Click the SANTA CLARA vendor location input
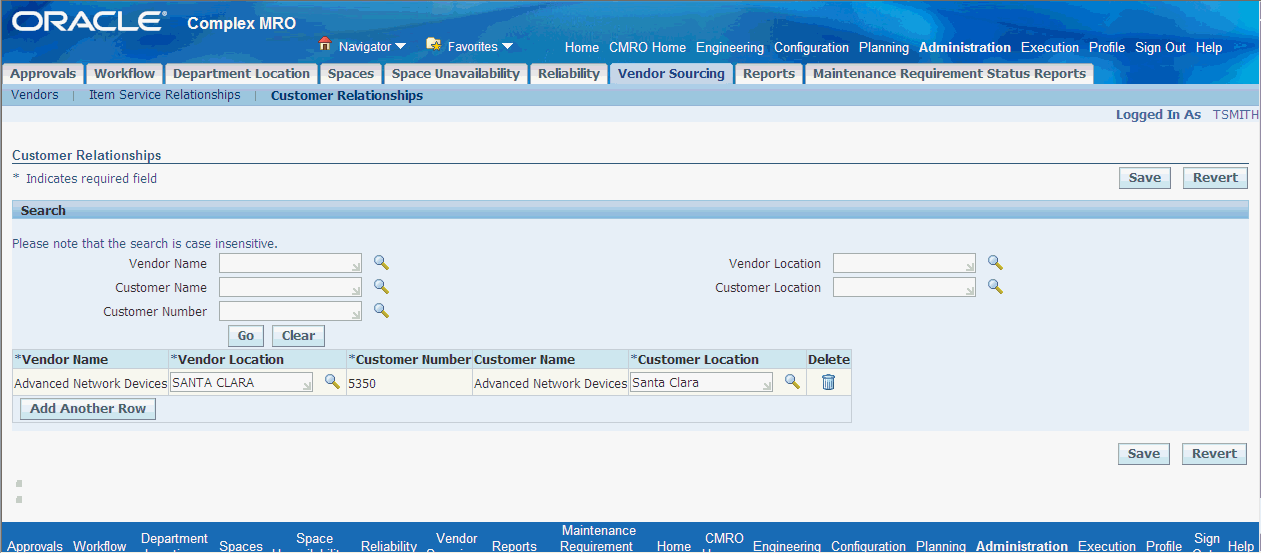Viewport: 1261px width, 553px height. tap(242, 383)
